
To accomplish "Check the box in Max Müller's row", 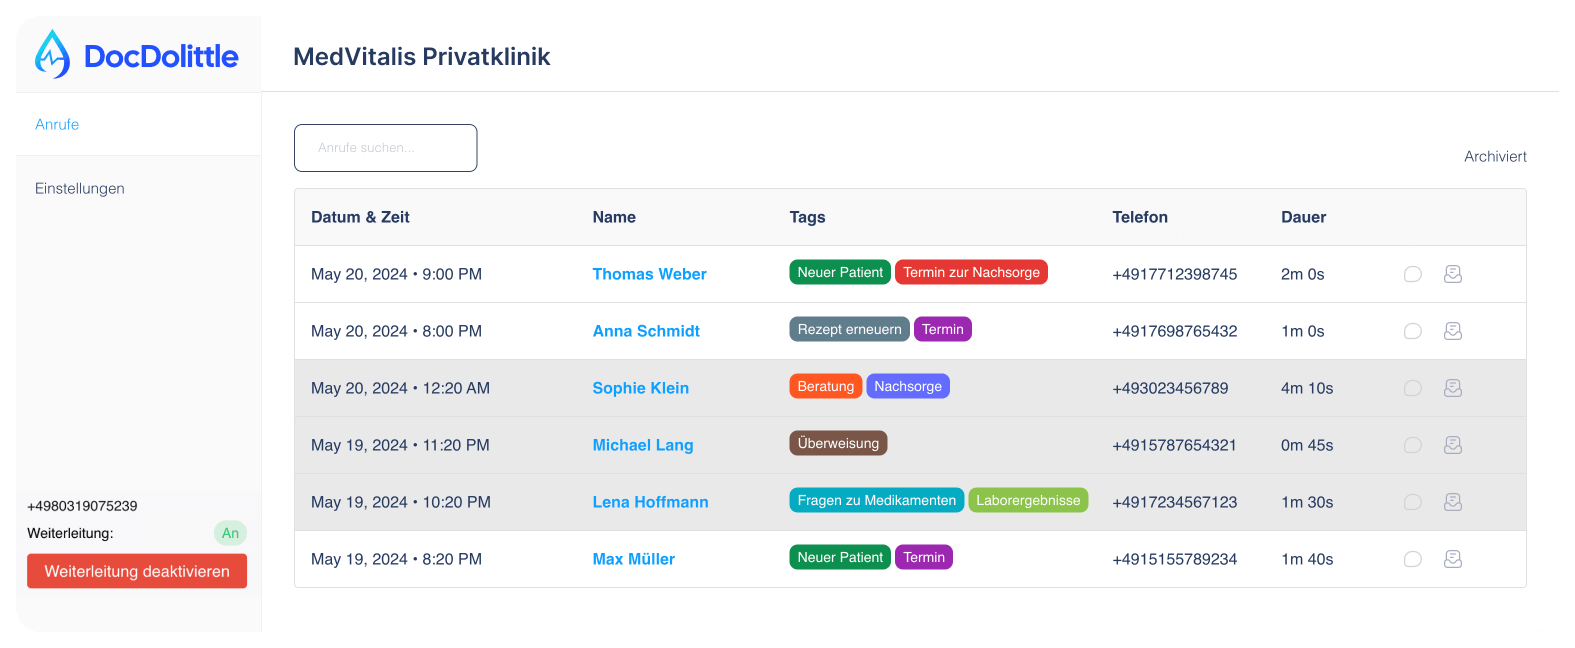I will (x=1412, y=559).
